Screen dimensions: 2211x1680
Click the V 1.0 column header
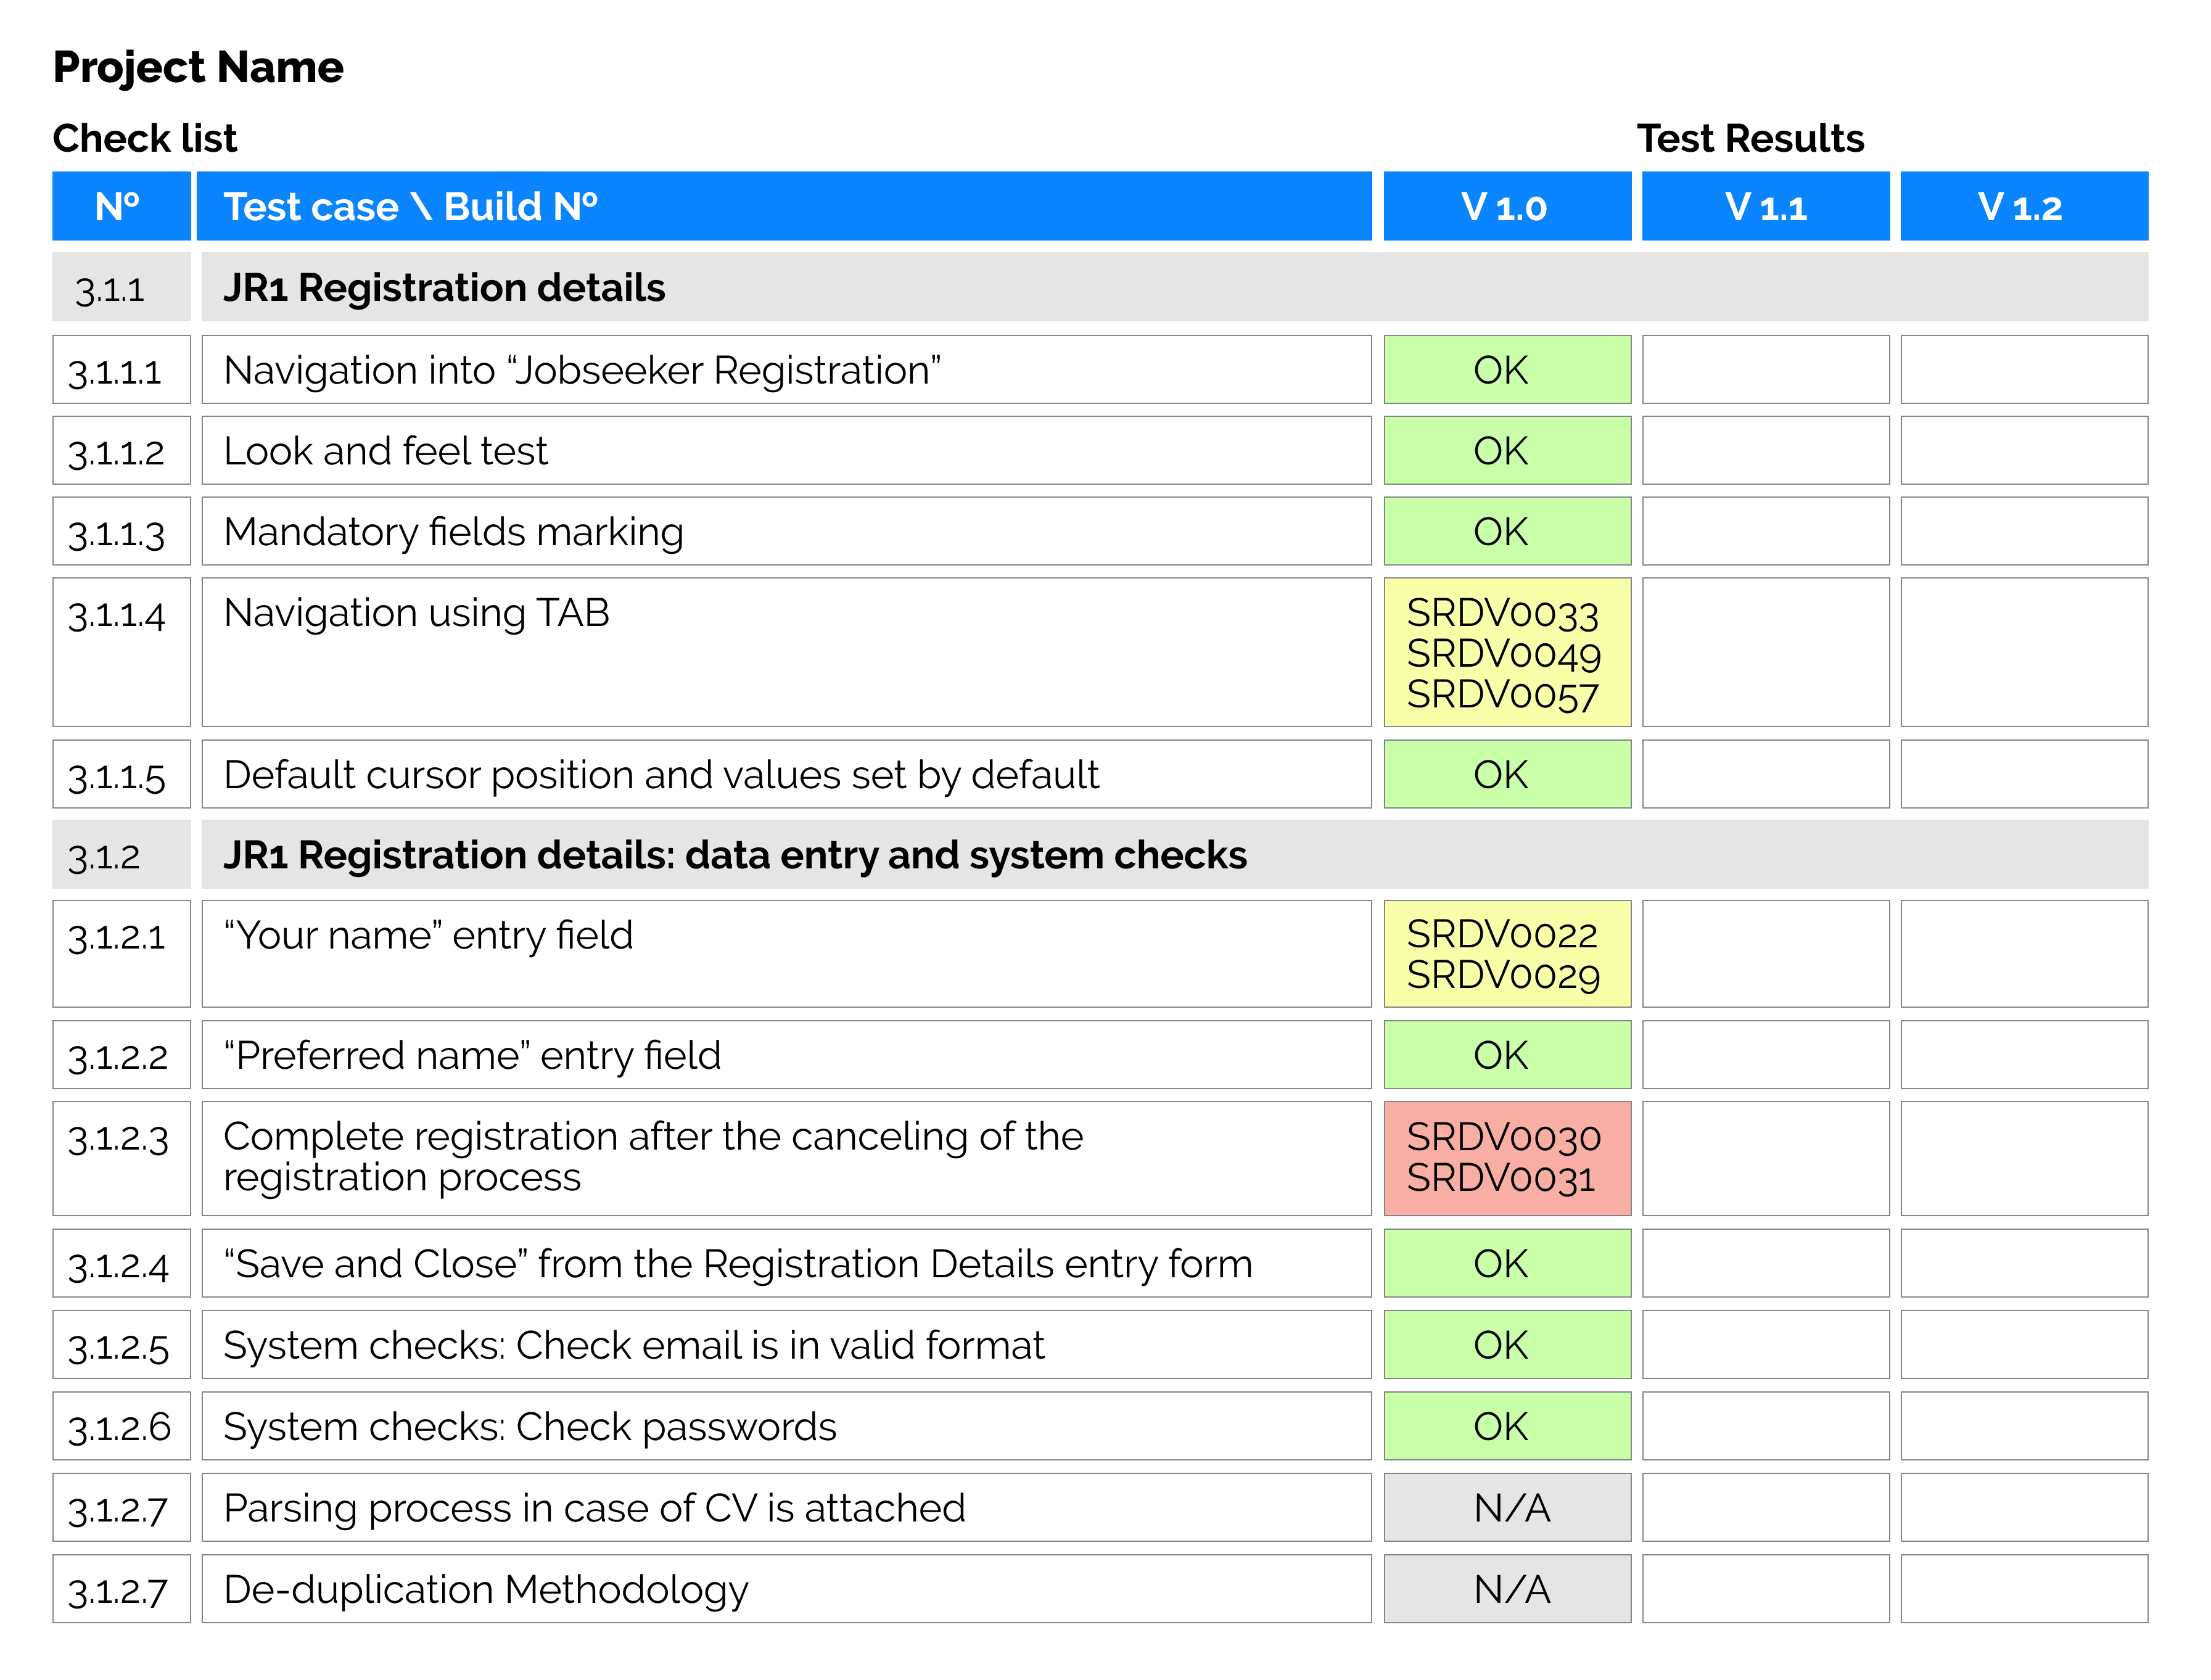click(x=1506, y=207)
